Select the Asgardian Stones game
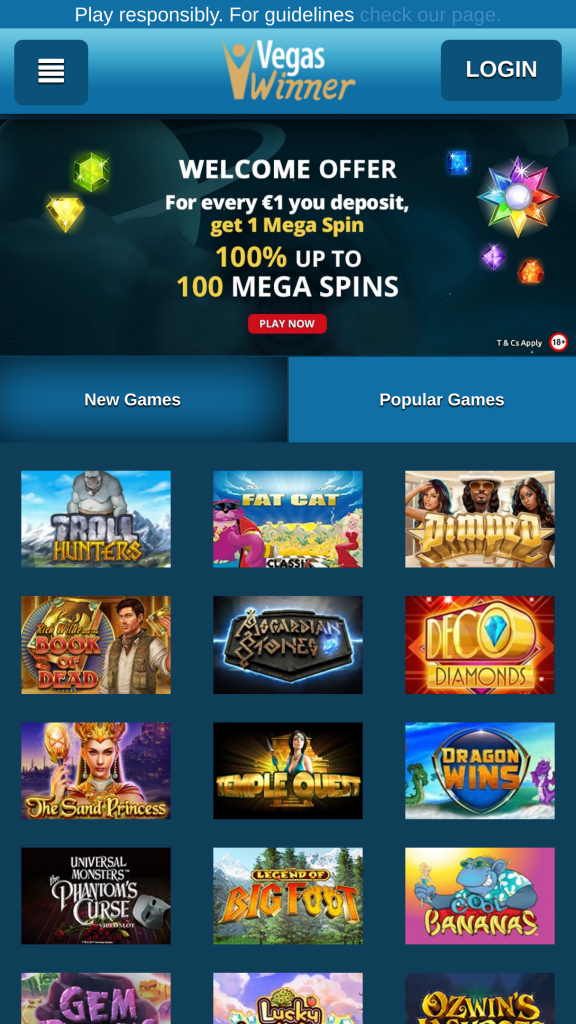 288,645
